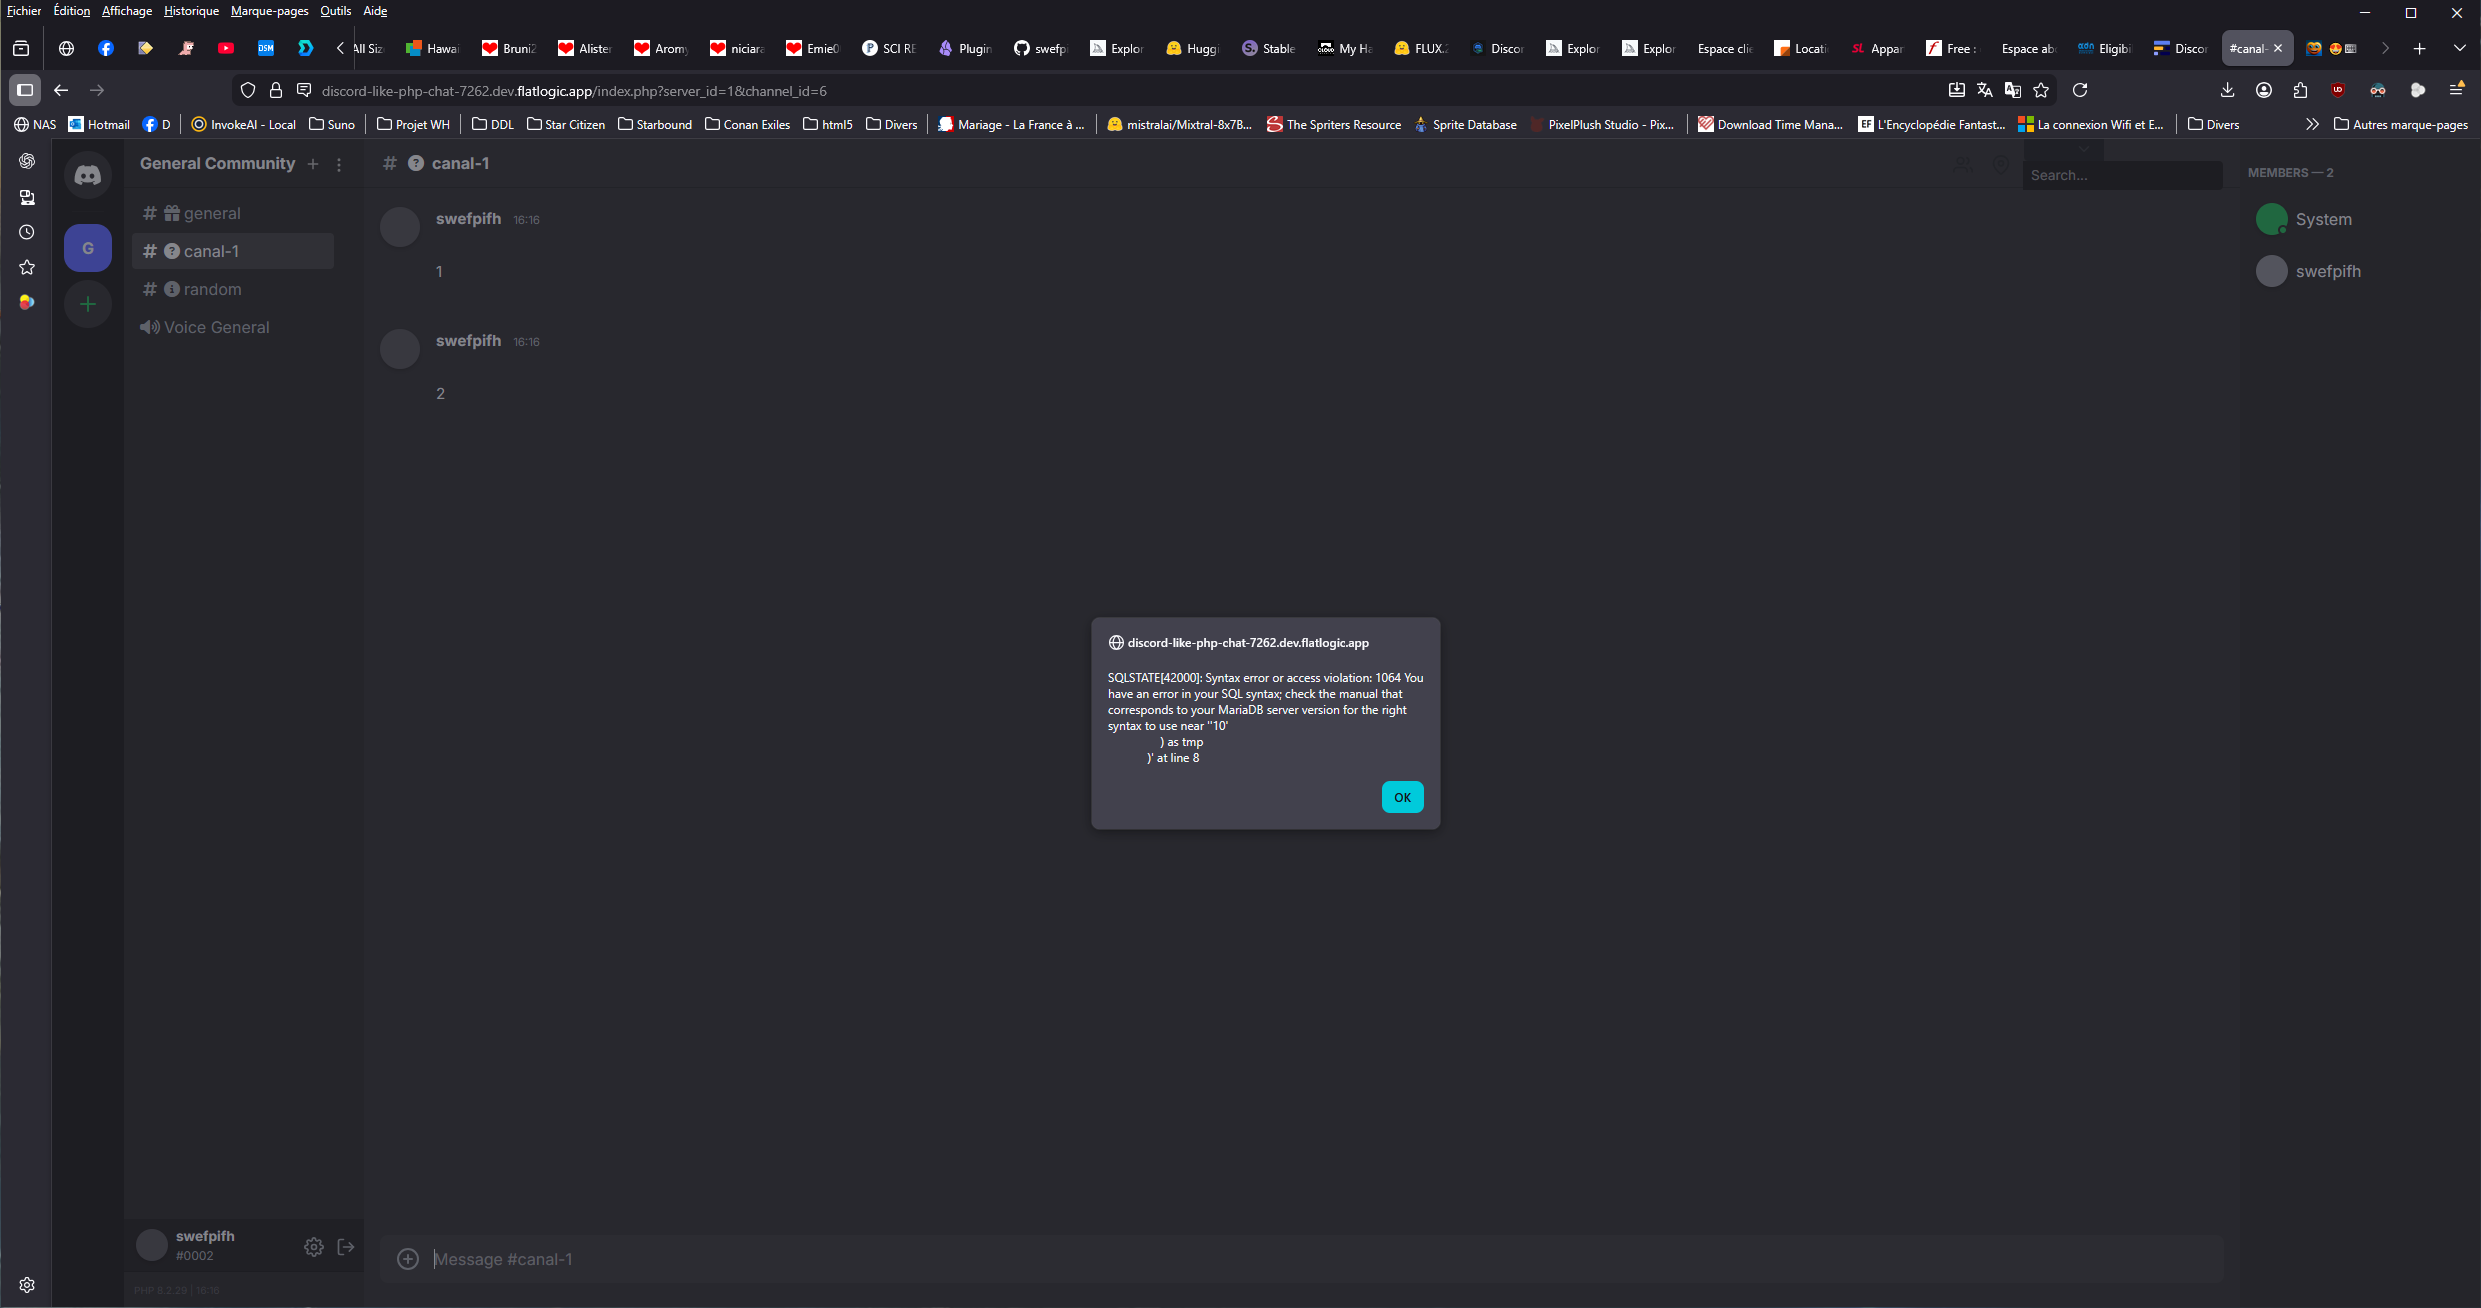Switch to the random channel
Viewport: 2481px width, 1308px height.
(212, 289)
